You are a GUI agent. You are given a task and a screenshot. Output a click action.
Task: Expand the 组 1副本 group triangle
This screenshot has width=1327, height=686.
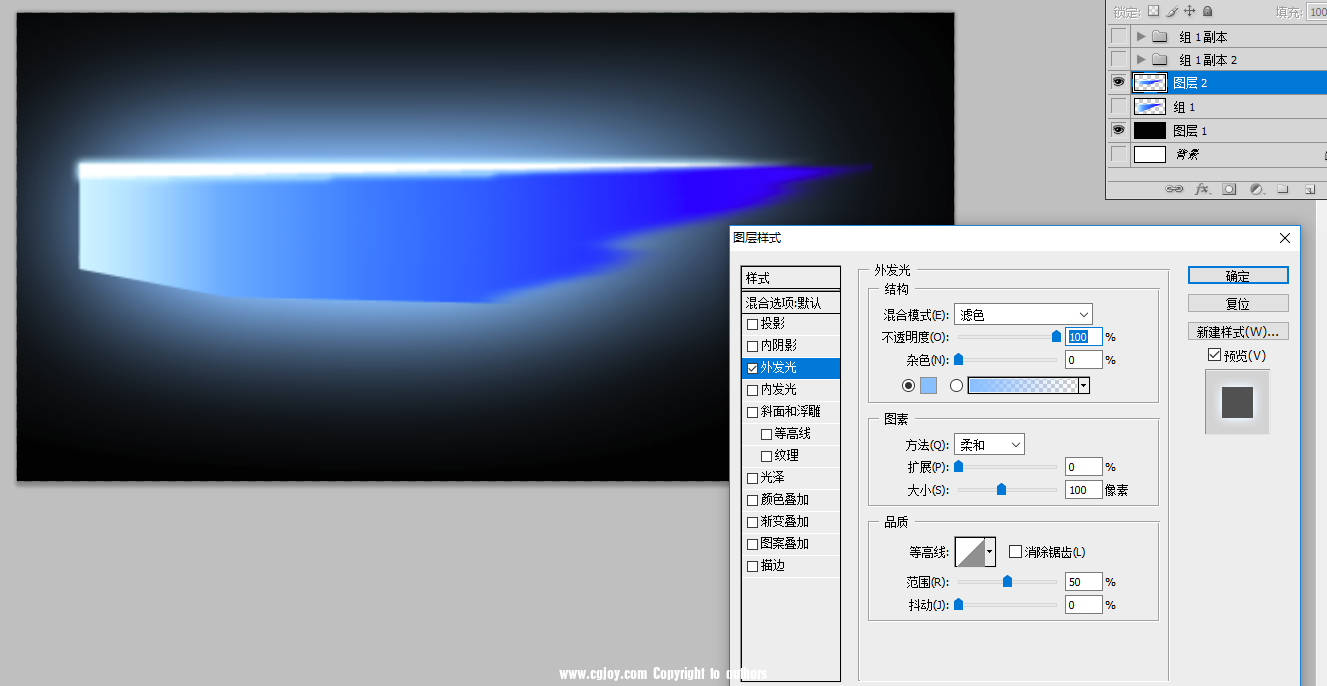point(1141,36)
